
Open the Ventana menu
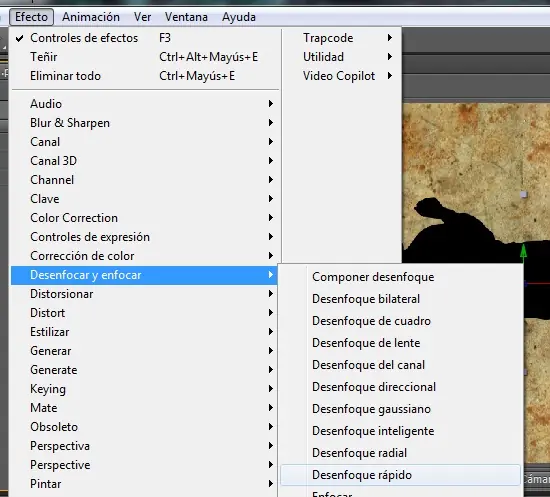pyautogui.click(x=186, y=17)
